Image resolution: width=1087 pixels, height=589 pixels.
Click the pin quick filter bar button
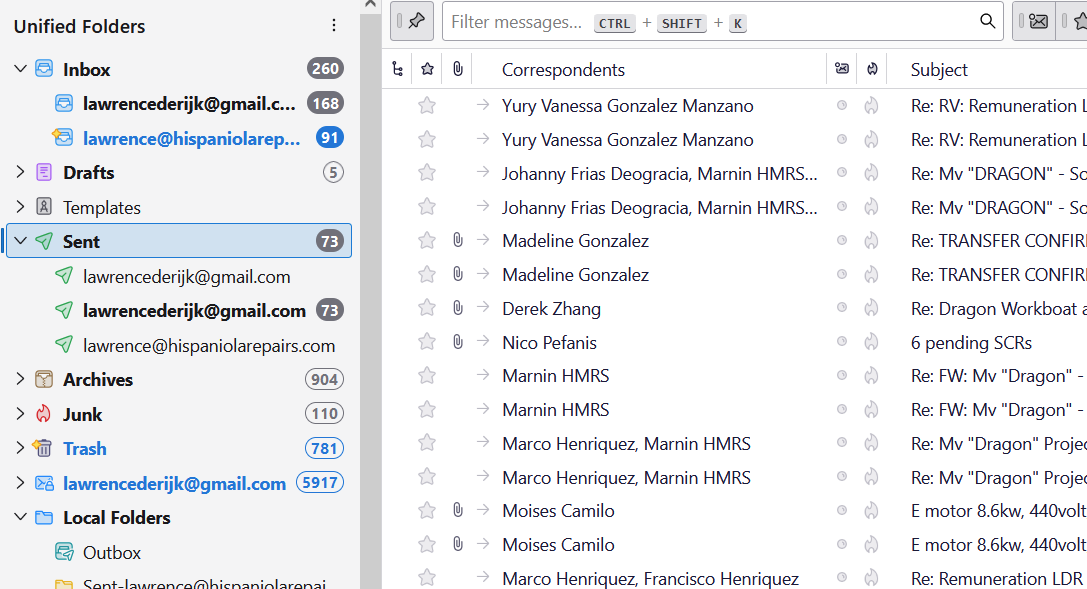tap(412, 21)
